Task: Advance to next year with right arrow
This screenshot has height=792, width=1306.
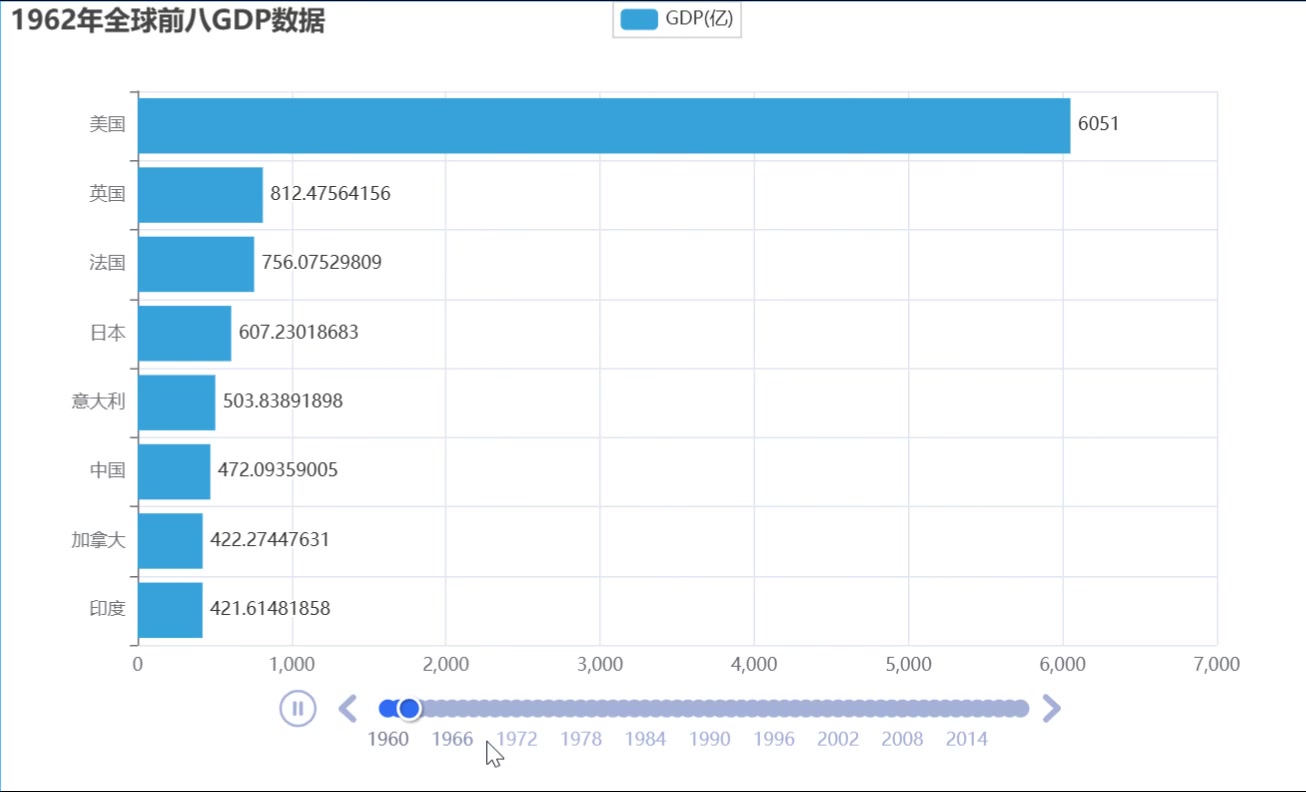Action: point(1051,708)
